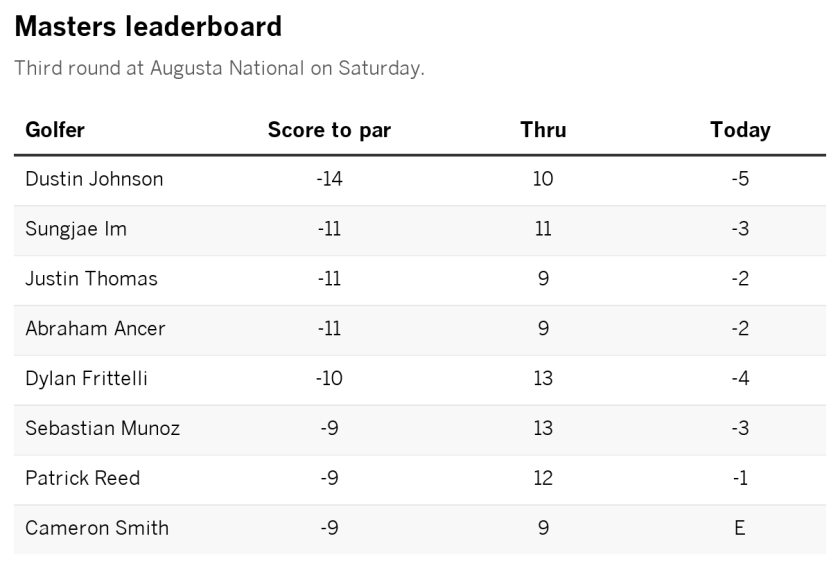Click Dustin Johnson's -14 score to par
Viewport: 840px width, 568px height.
(329, 180)
